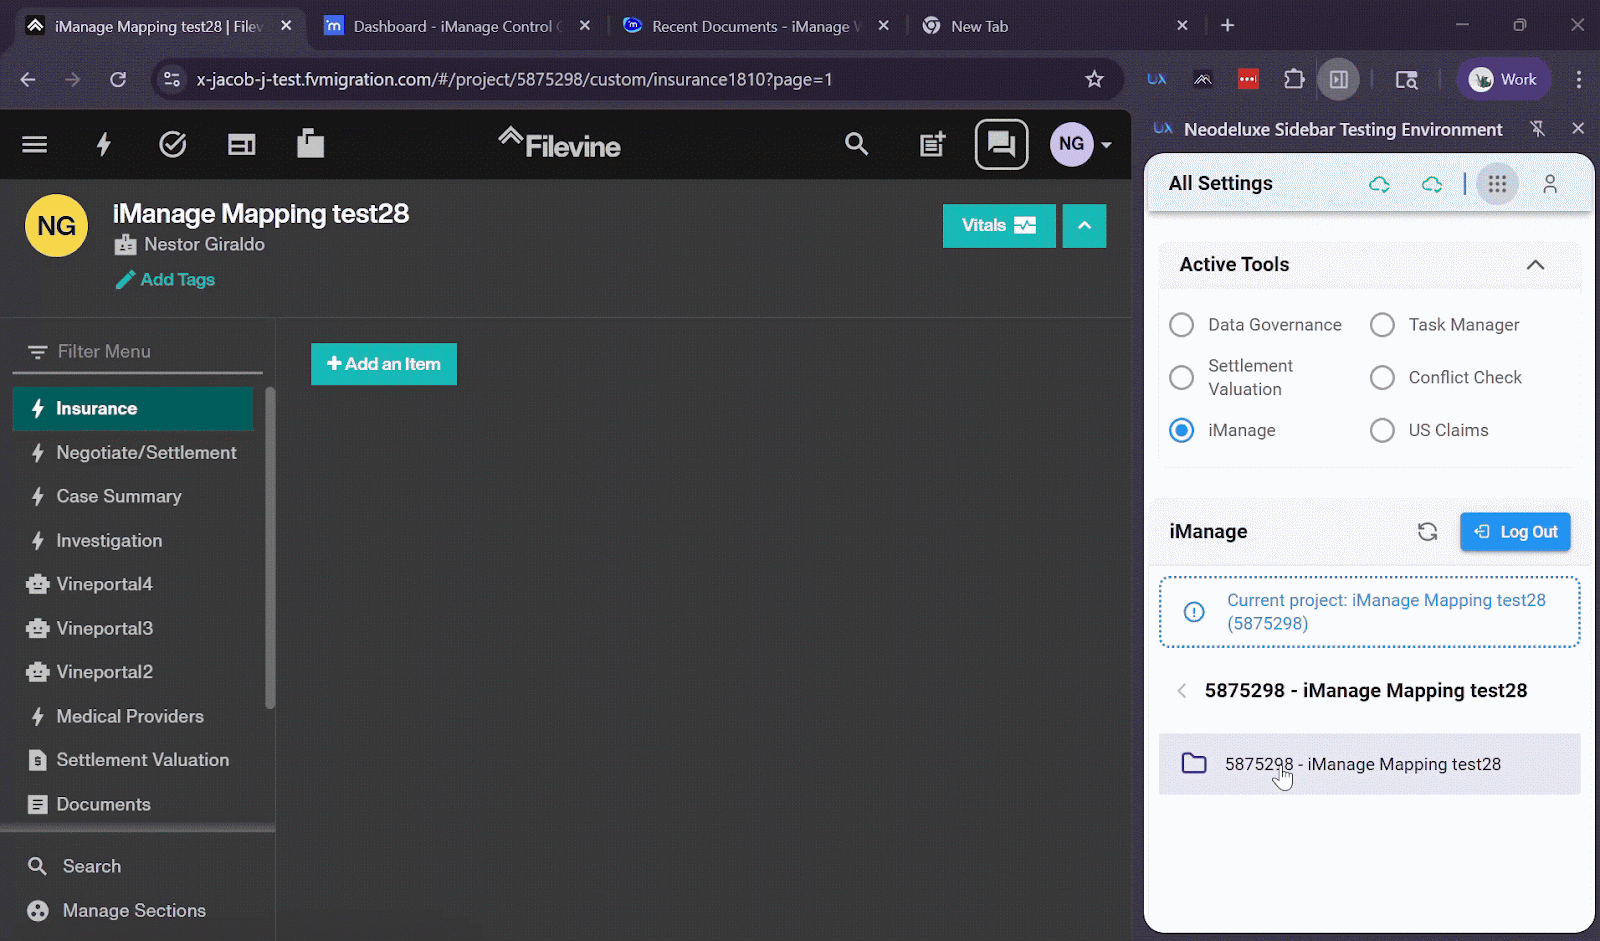Viewport: 1600px width, 941px height.
Task: Focus the Filter Menu field
Action: (138, 352)
